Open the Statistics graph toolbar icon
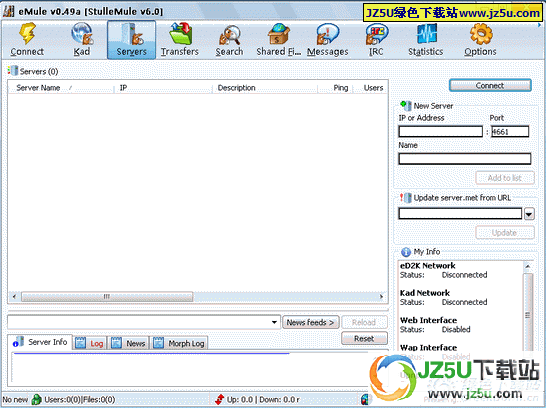Image resolution: width=546 pixels, height=408 pixels. coord(426,34)
